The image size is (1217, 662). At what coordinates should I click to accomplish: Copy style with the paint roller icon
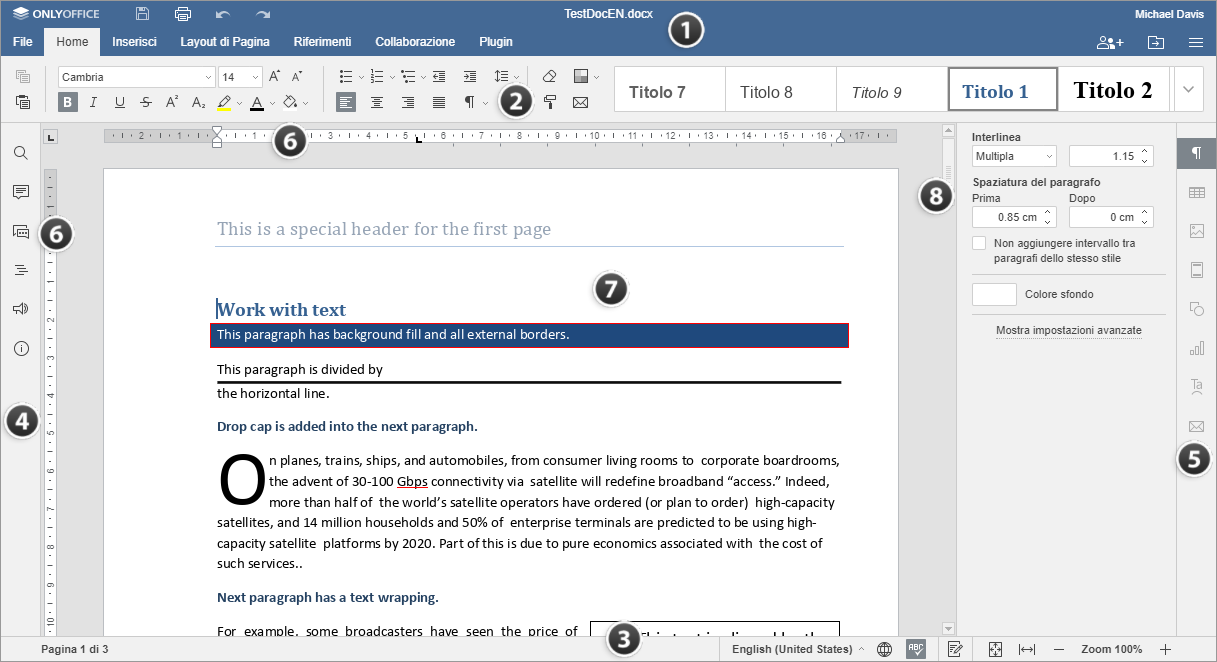(x=549, y=102)
